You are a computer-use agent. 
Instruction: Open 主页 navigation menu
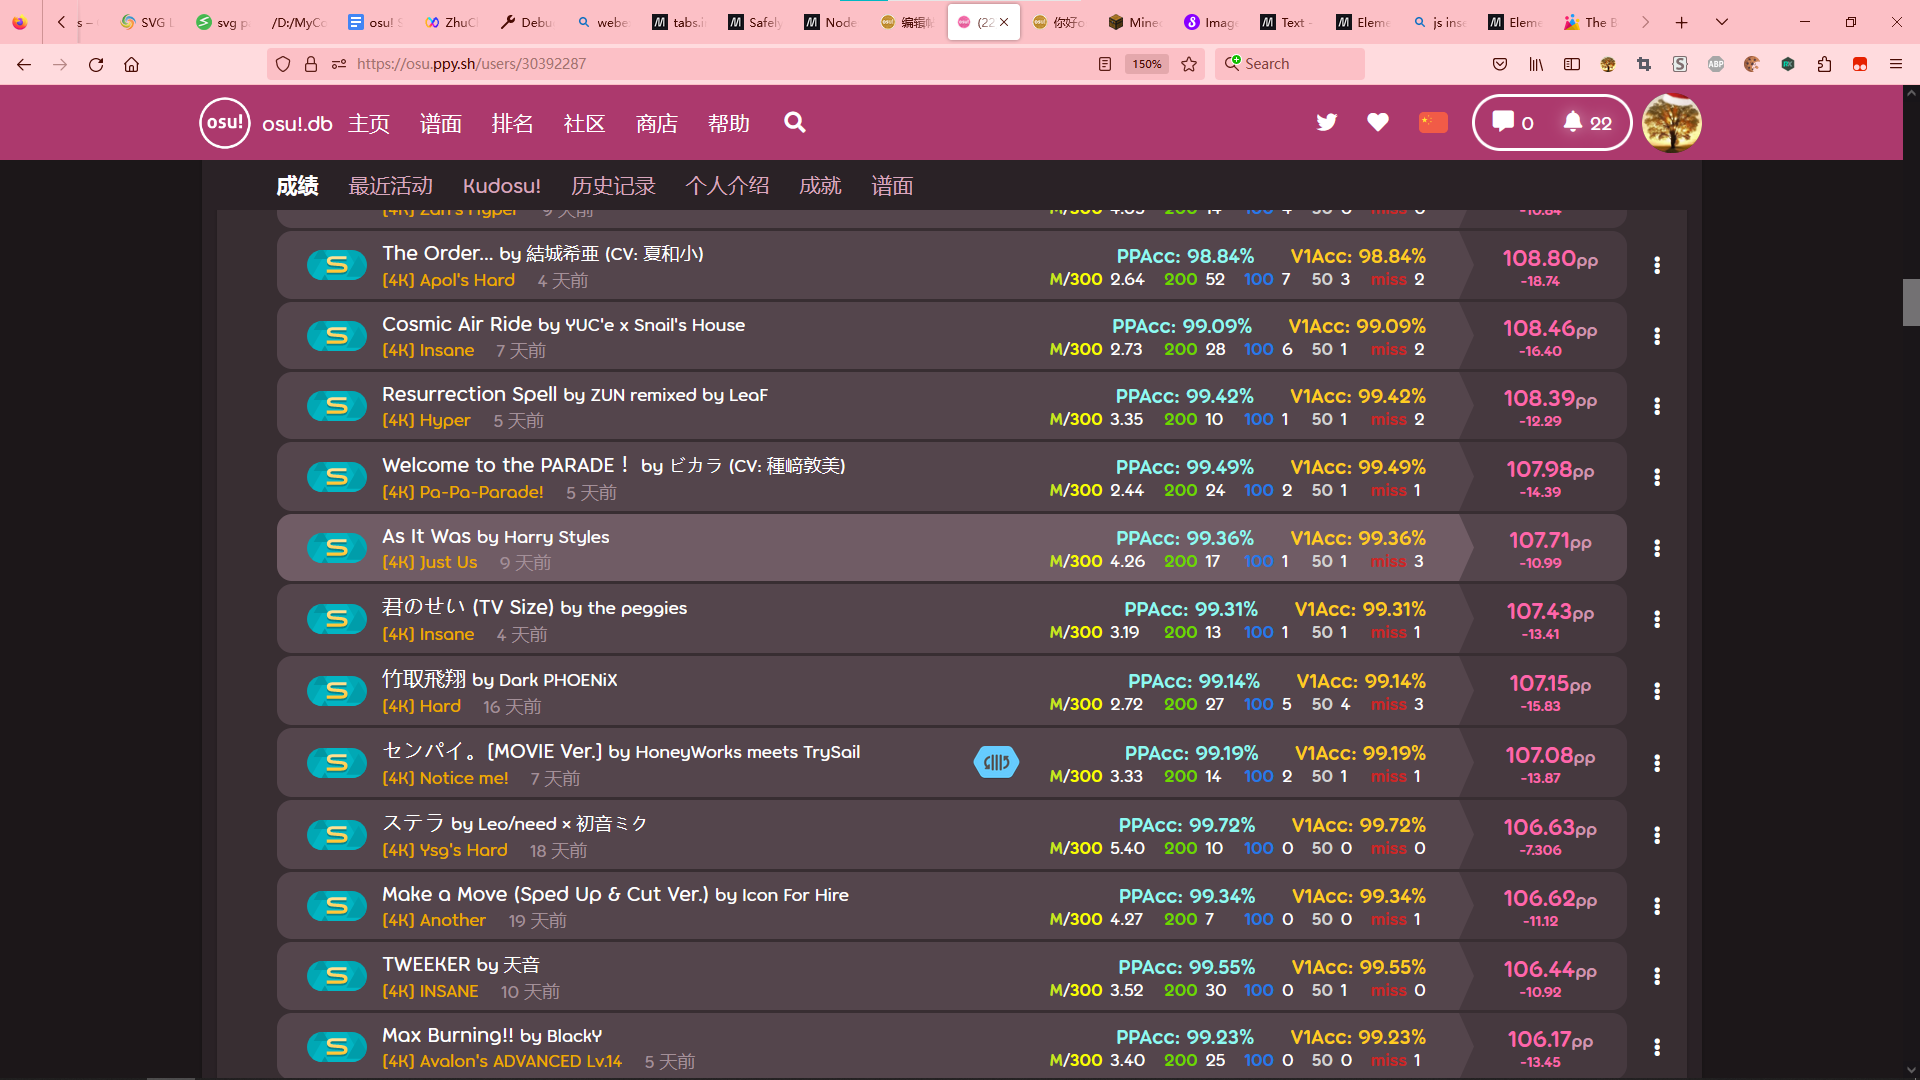(x=369, y=123)
